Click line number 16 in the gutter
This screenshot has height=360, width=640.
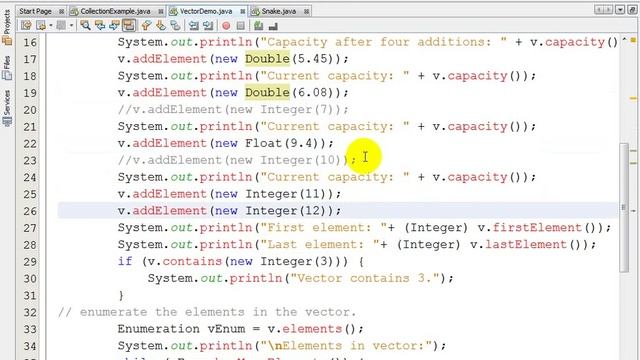(x=30, y=42)
